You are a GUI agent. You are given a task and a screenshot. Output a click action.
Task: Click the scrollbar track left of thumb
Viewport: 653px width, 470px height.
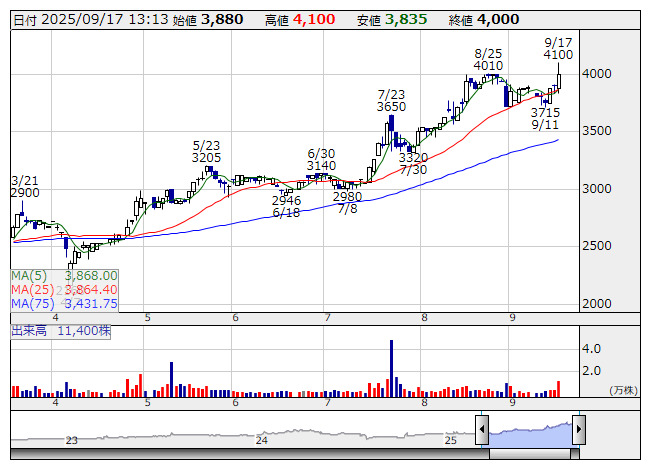pos(250,454)
